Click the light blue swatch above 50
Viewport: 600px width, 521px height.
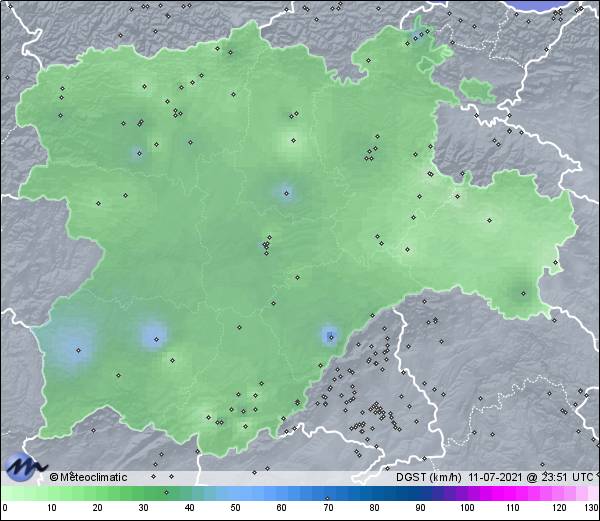click(235, 493)
